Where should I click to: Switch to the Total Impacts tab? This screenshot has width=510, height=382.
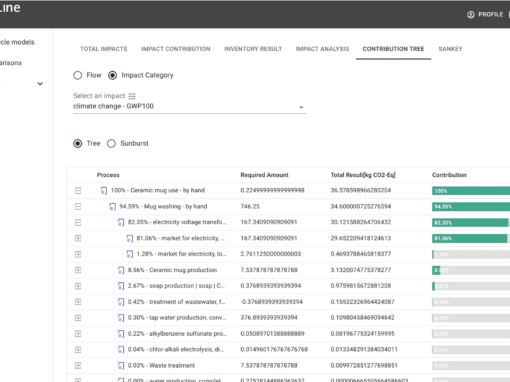(x=104, y=49)
